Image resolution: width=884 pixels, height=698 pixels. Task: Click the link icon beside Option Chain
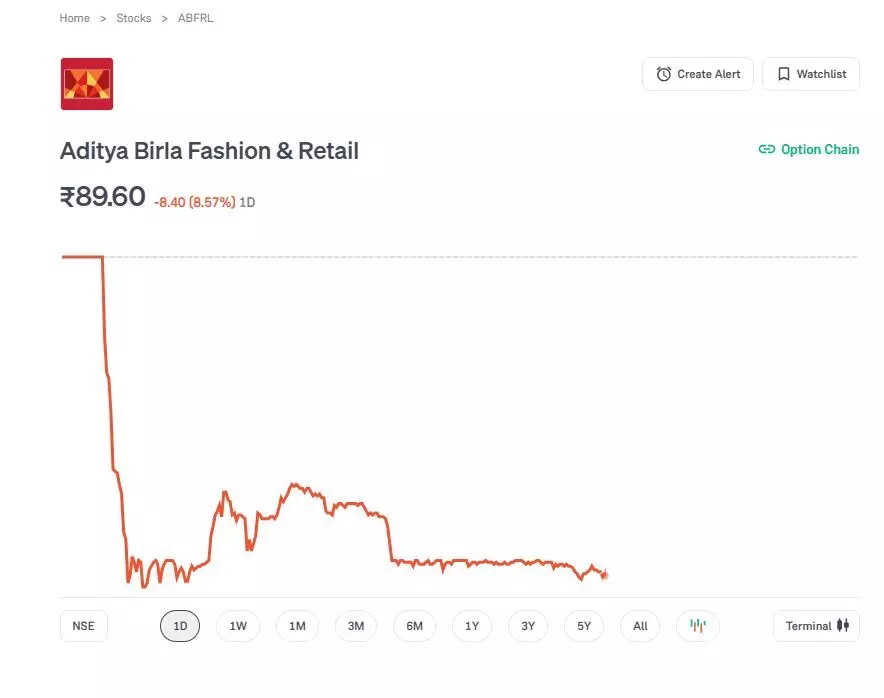pyautogui.click(x=767, y=150)
